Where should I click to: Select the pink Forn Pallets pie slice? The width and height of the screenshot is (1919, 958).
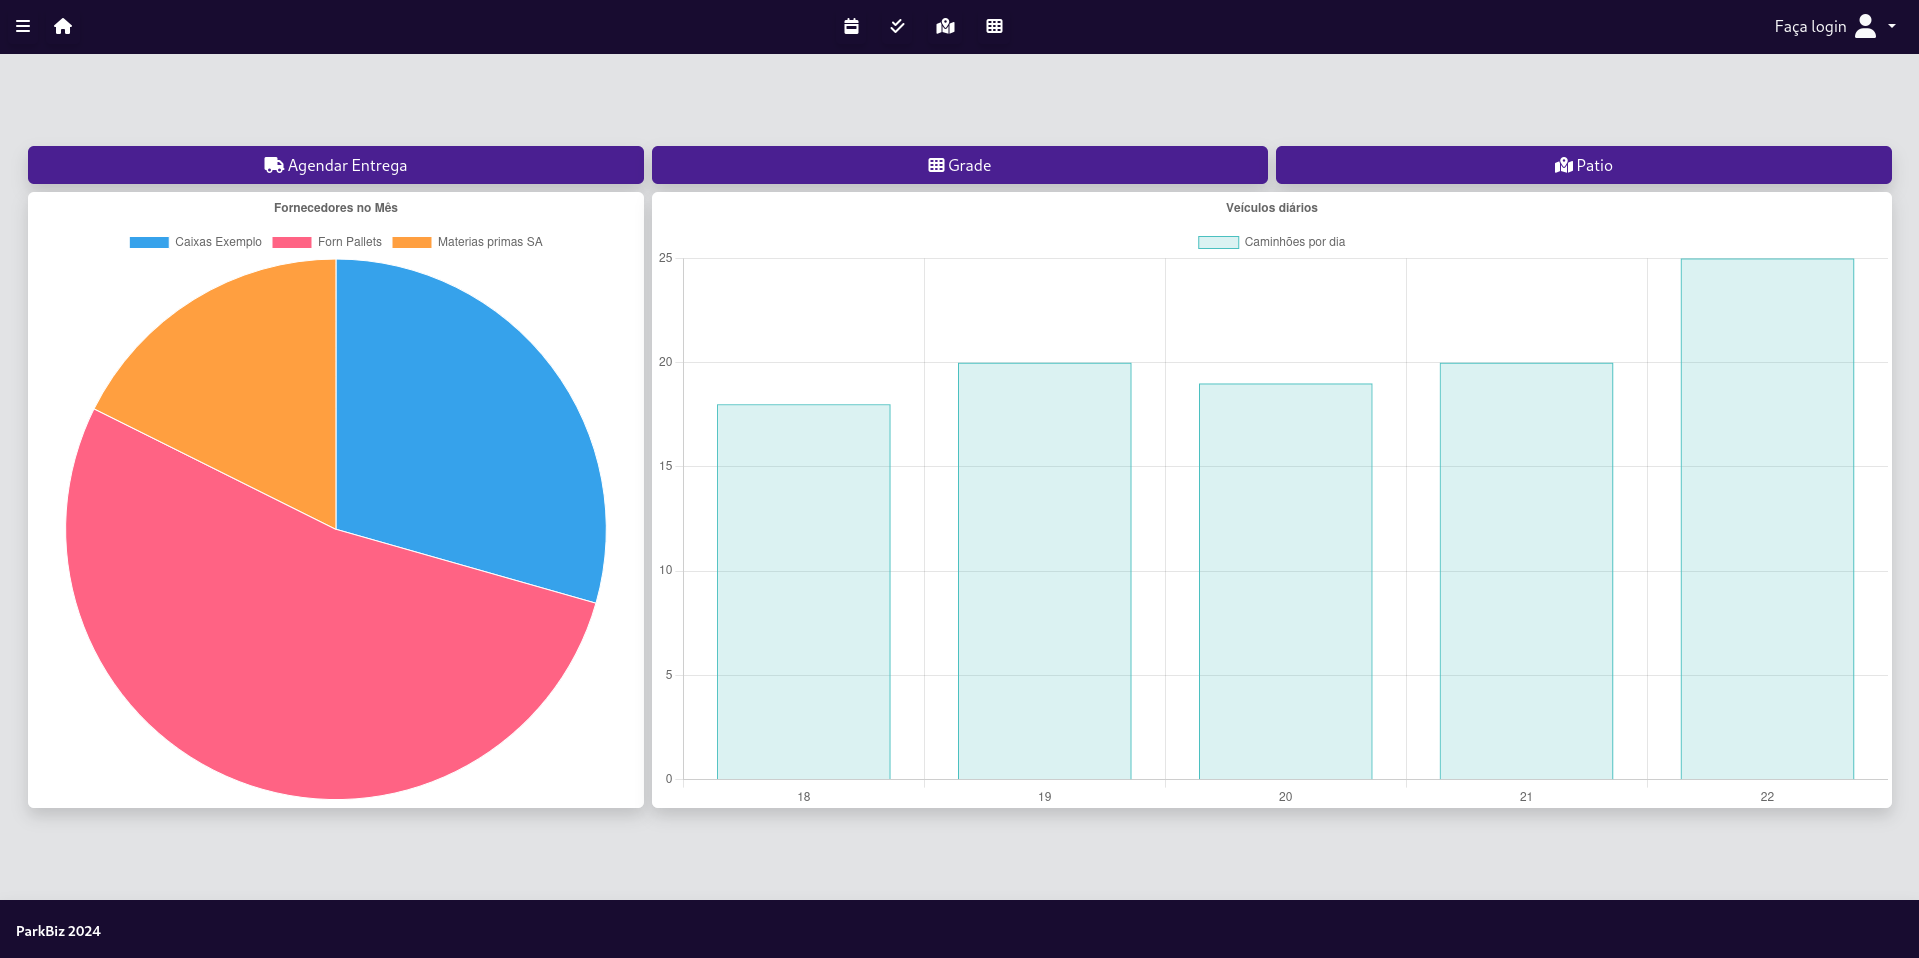[300, 660]
